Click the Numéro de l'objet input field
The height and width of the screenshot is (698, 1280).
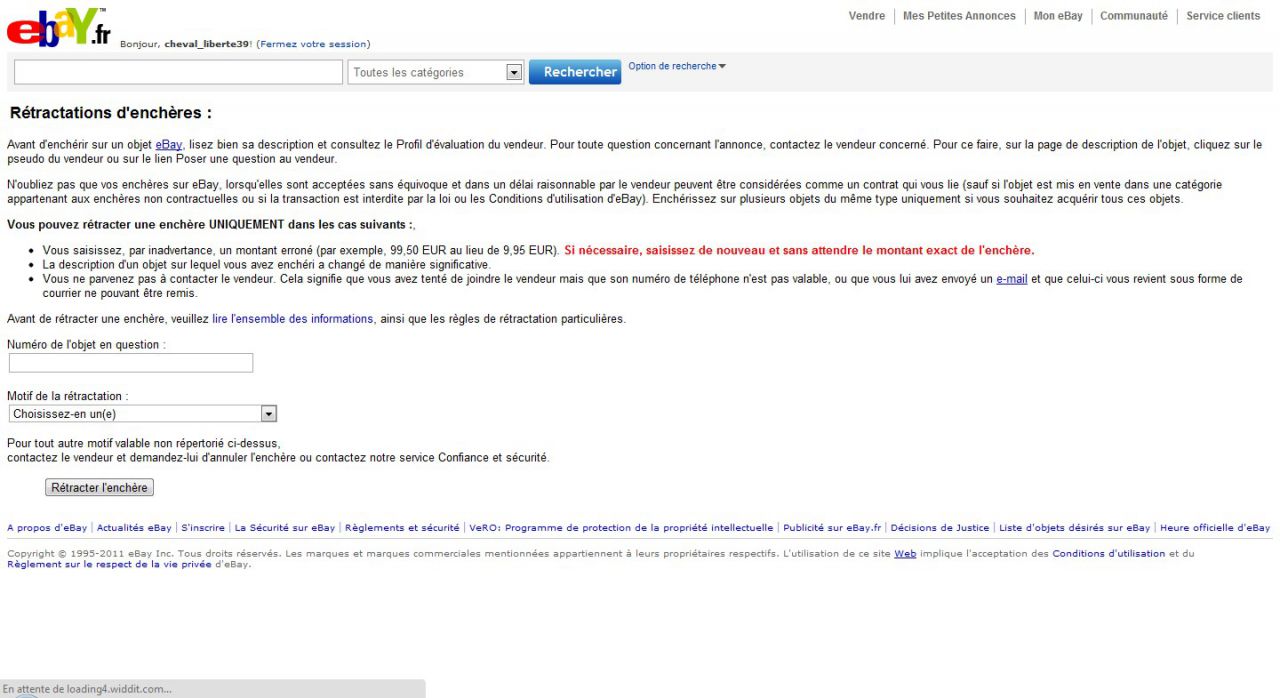coord(130,363)
